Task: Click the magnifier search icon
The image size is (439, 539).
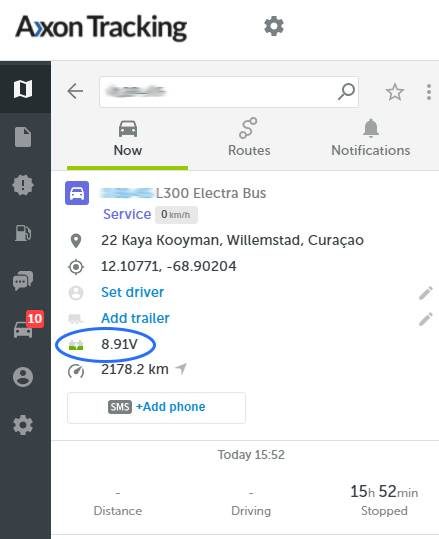Action: click(346, 91)
